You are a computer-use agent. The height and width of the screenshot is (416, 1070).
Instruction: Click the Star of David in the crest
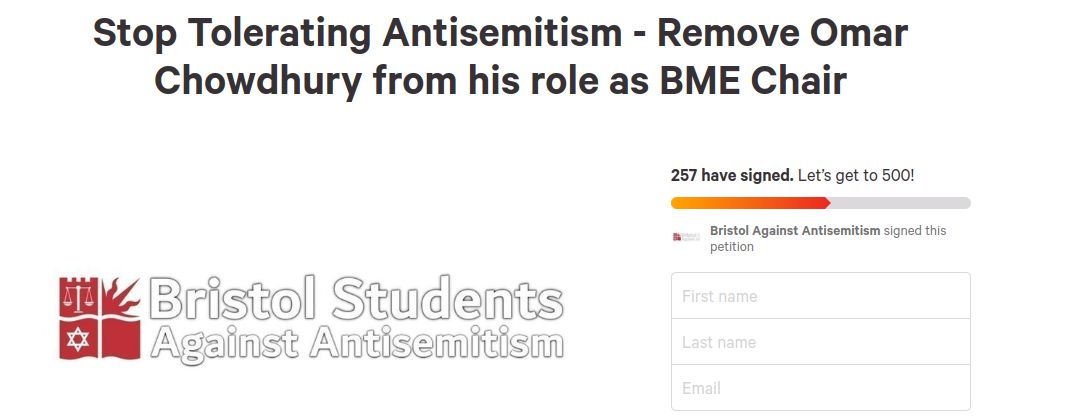[78, 338]
